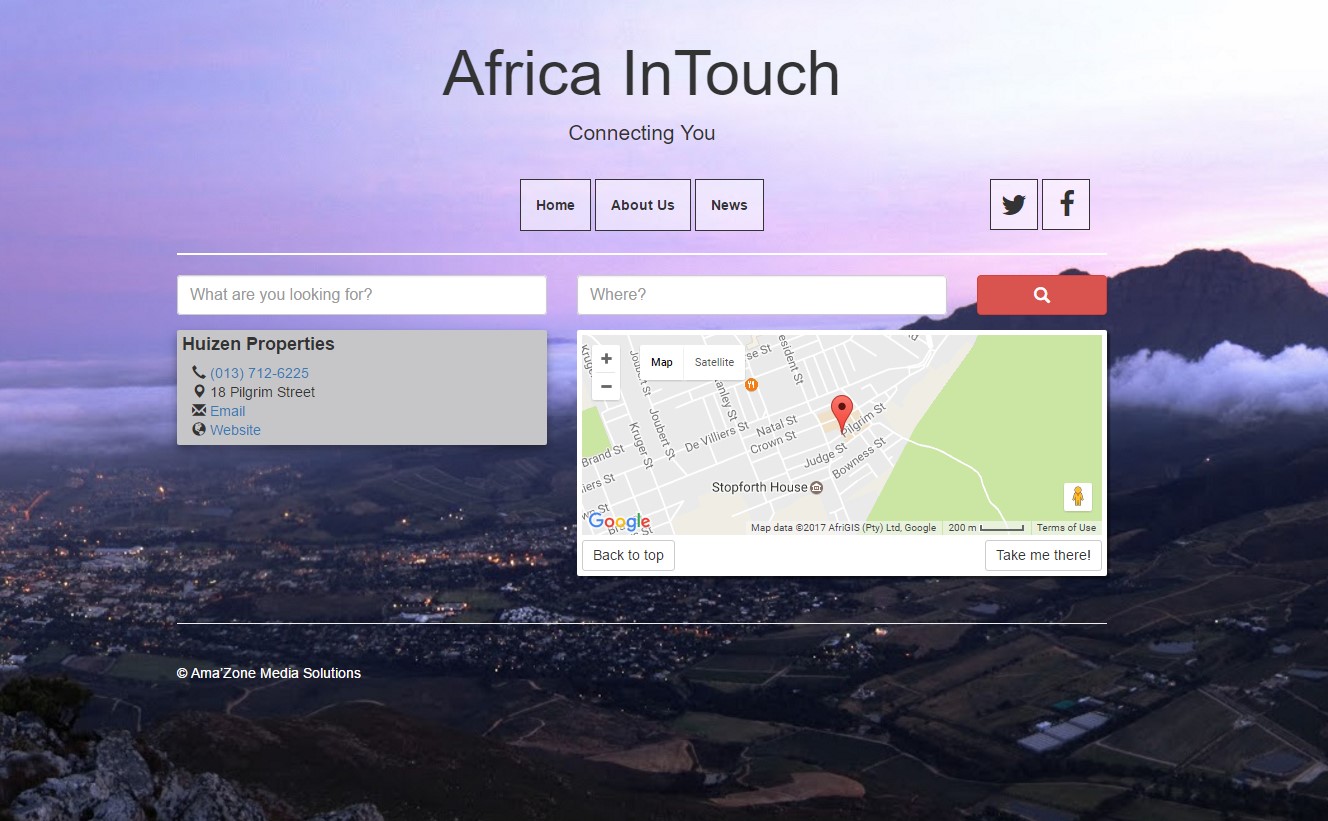Open the News page
Viewport: 1328px width, 821px height.
coord(729,205)
